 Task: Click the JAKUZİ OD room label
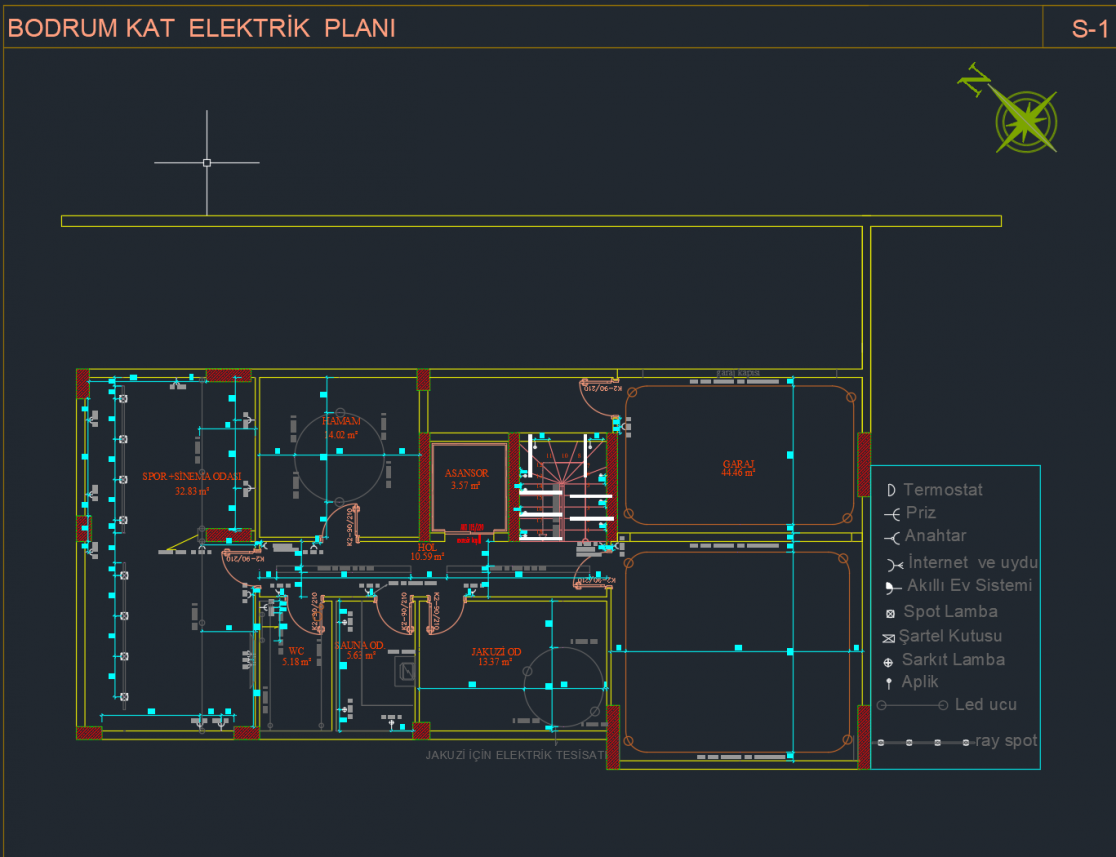click(496, 652)
